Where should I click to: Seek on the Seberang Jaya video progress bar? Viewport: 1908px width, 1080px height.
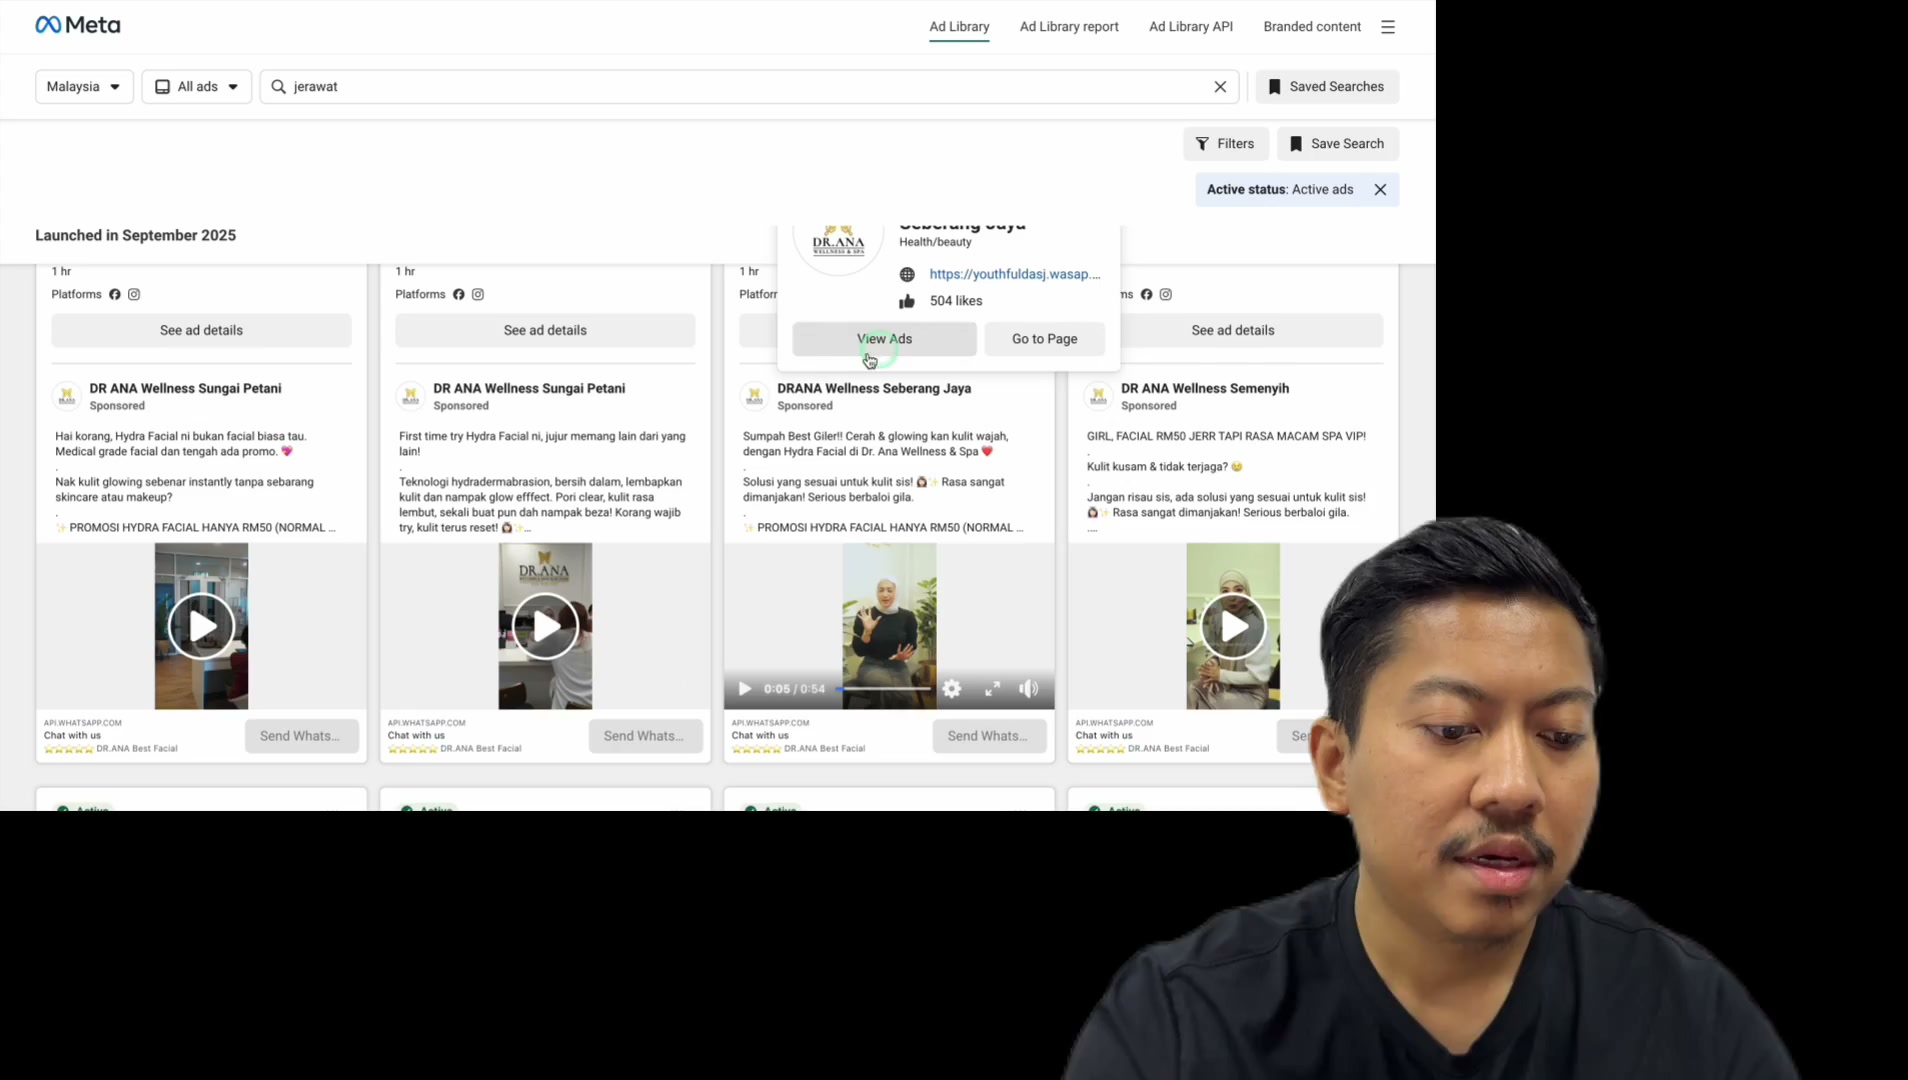[885, 689]
